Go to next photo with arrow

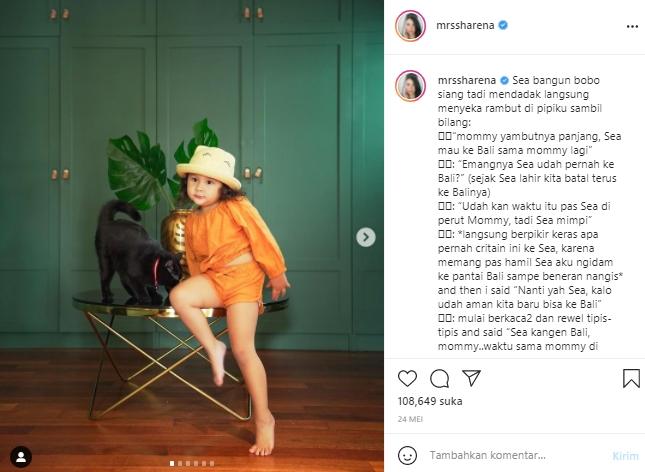tap(366, 237)
